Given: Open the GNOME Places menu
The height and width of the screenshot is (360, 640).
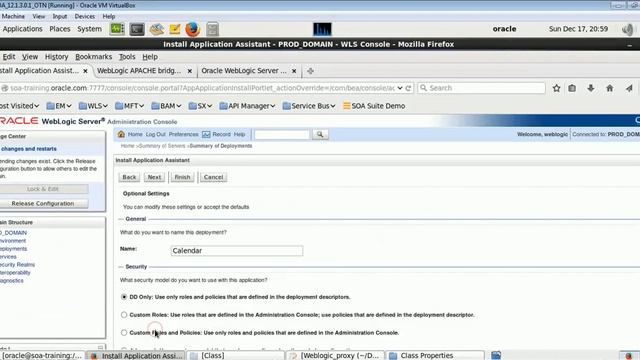Looking at the screenshot, I should [60, 29].
